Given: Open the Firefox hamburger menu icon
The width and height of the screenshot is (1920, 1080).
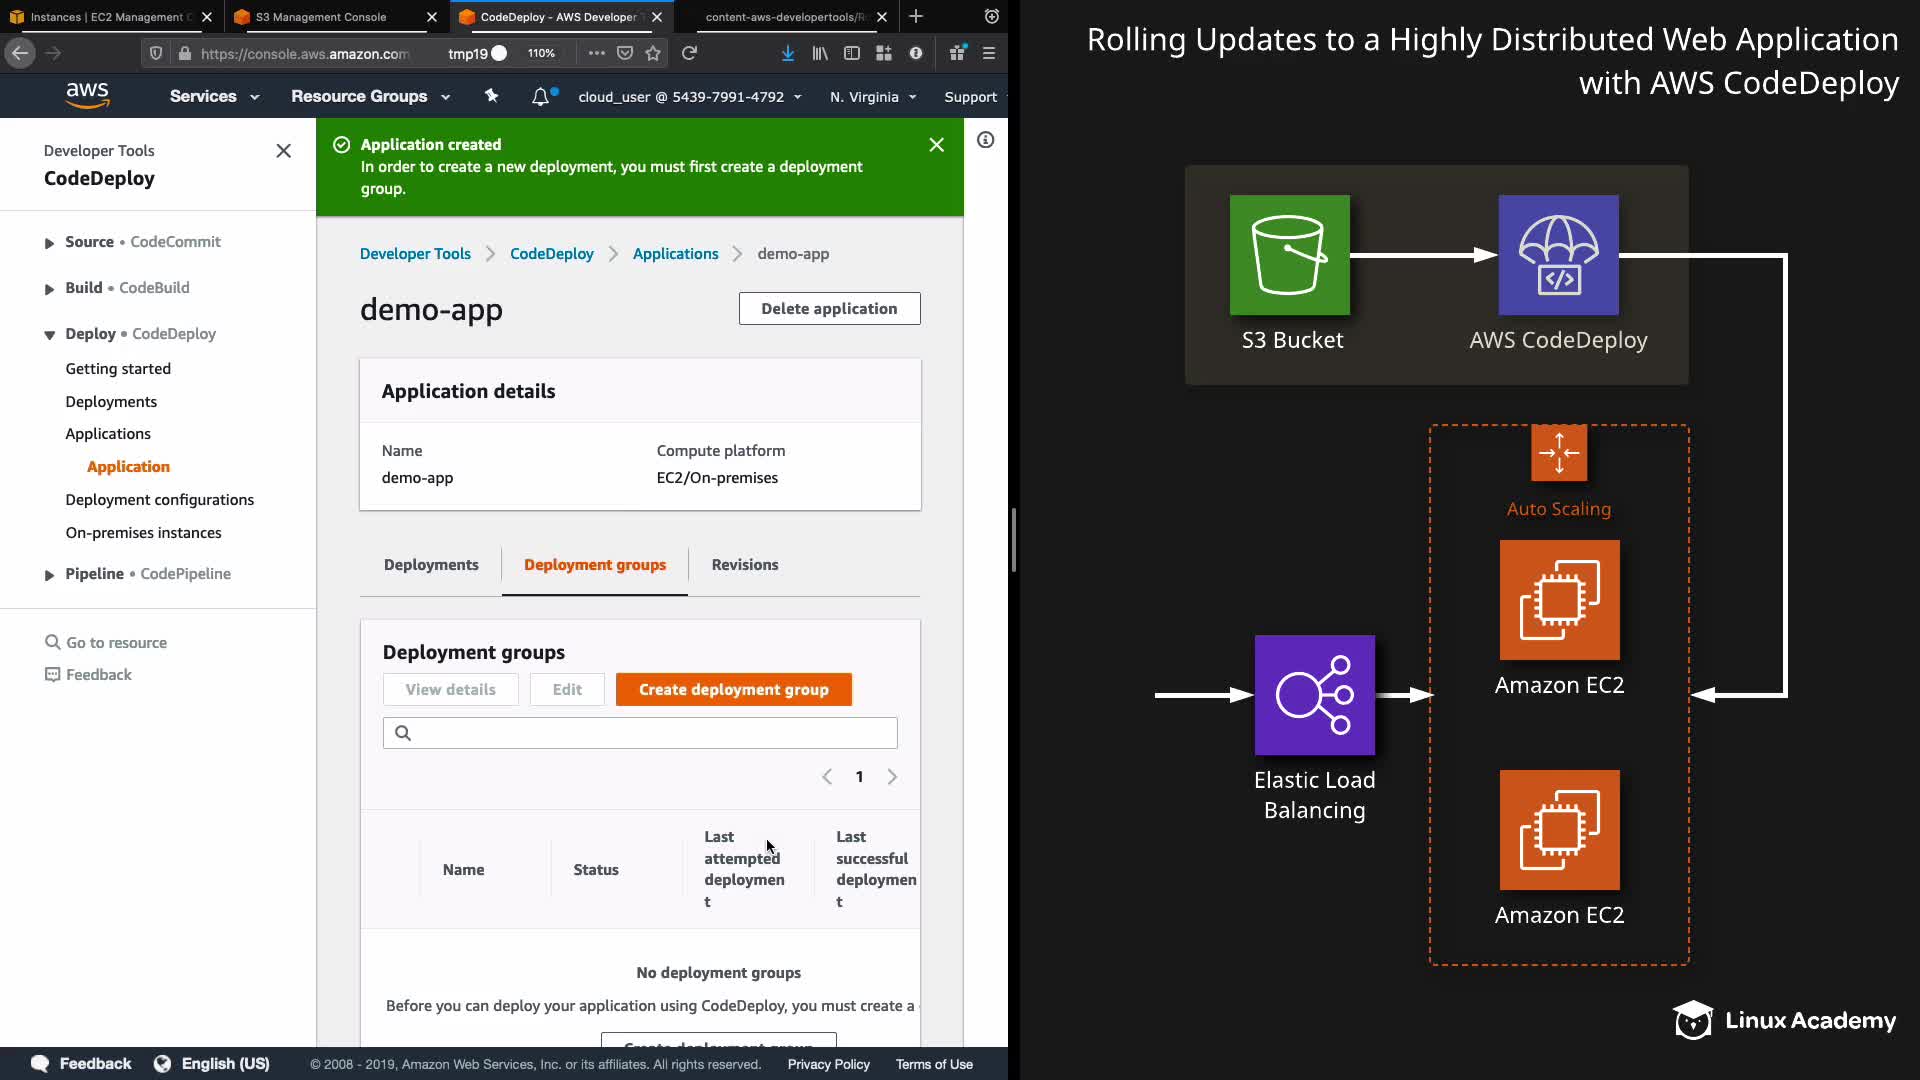Looking at the screenshot, I should (x=989, y=53).
